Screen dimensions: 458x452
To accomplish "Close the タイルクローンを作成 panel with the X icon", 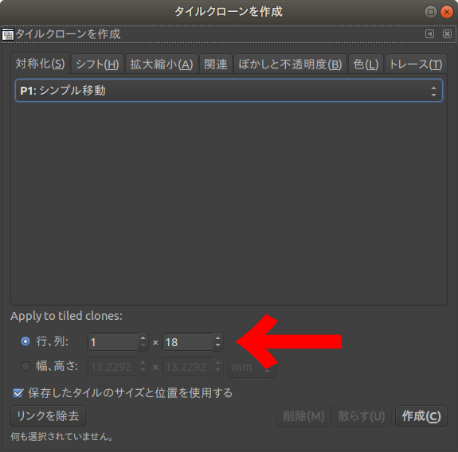I will click(447, 34).
